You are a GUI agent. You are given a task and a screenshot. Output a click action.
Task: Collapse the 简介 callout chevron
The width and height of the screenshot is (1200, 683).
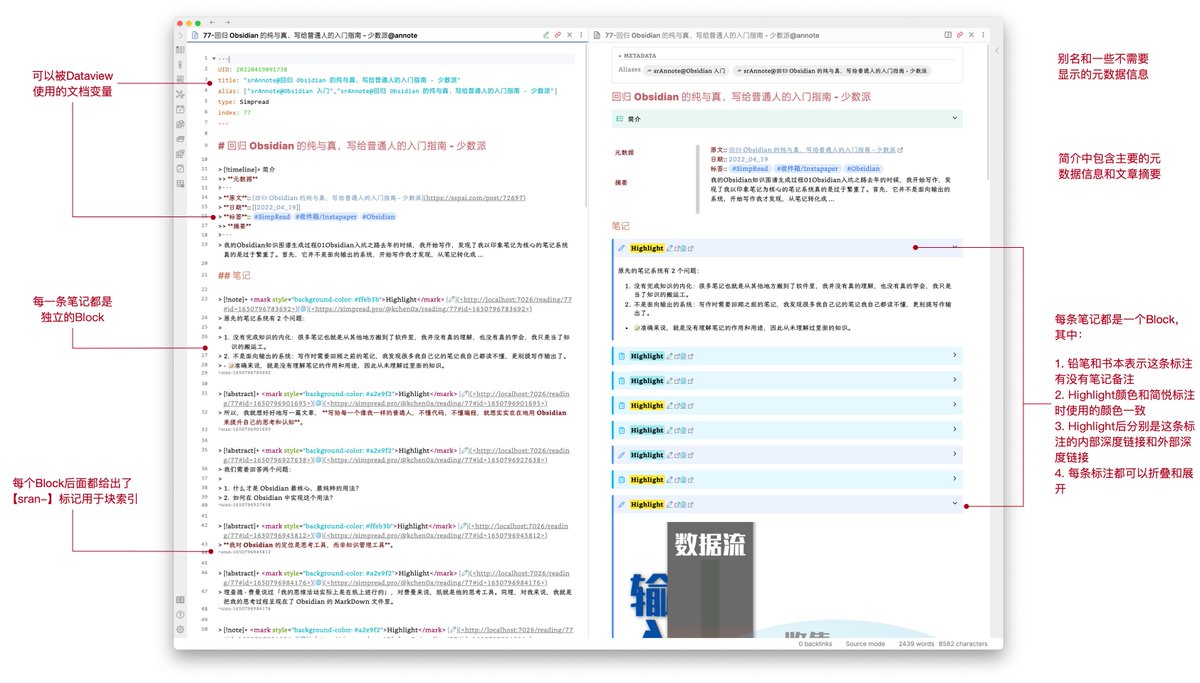pos(955,118)
